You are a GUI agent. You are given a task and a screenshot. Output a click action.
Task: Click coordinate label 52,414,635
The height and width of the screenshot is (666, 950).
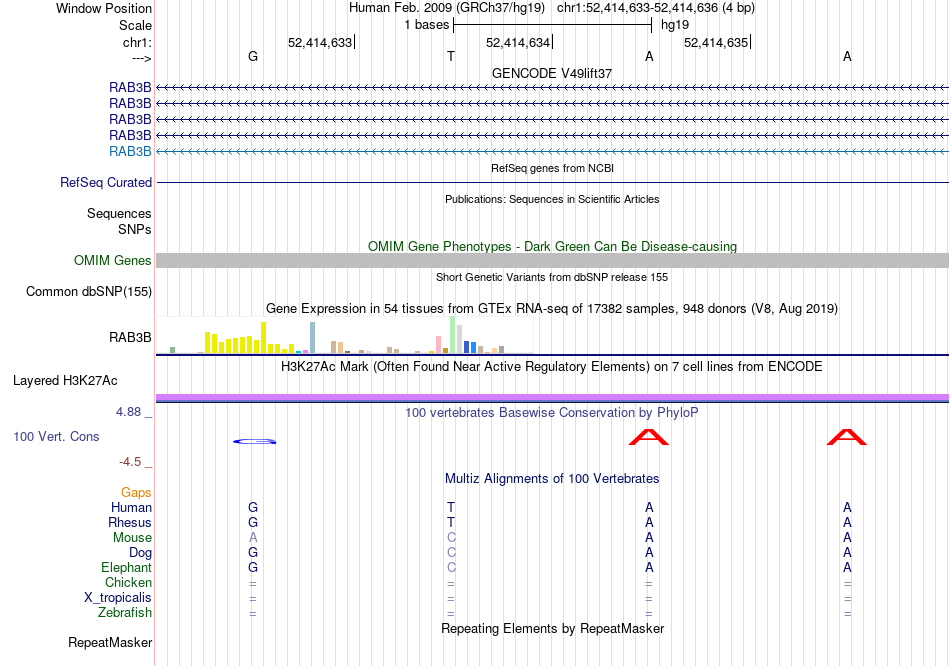[x=716, y=42]
